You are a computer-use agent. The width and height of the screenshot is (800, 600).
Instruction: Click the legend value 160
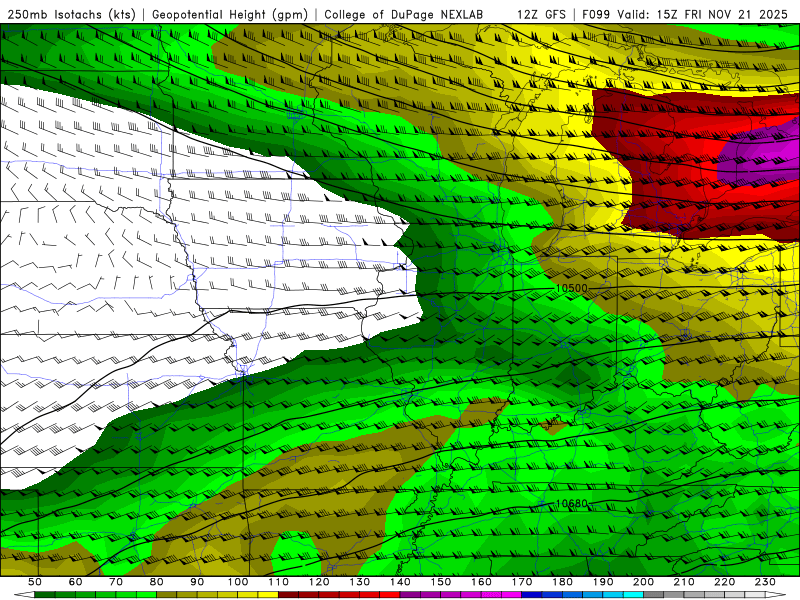481,582
